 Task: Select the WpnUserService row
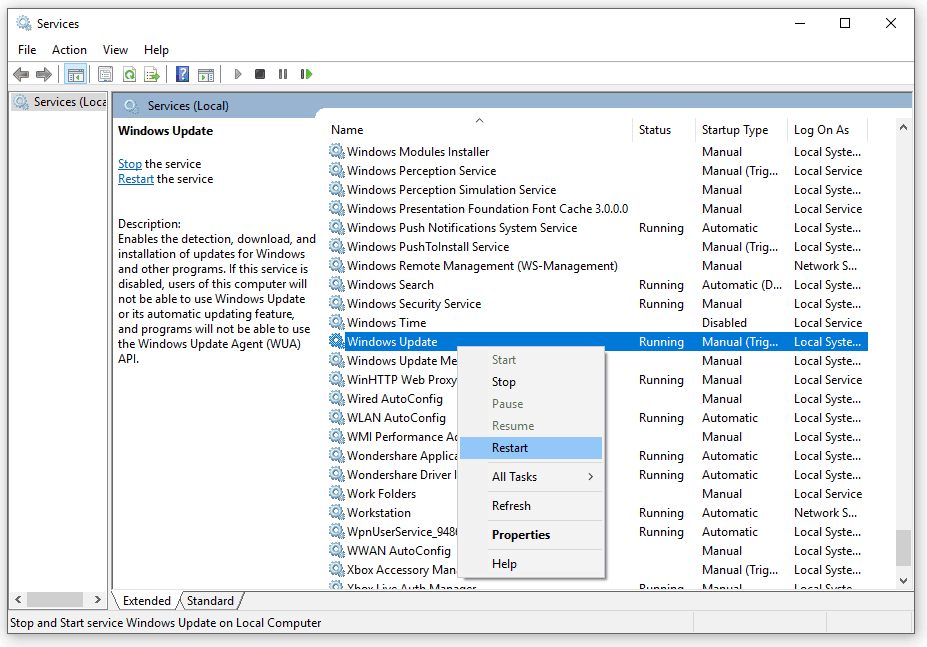point(597,532)
